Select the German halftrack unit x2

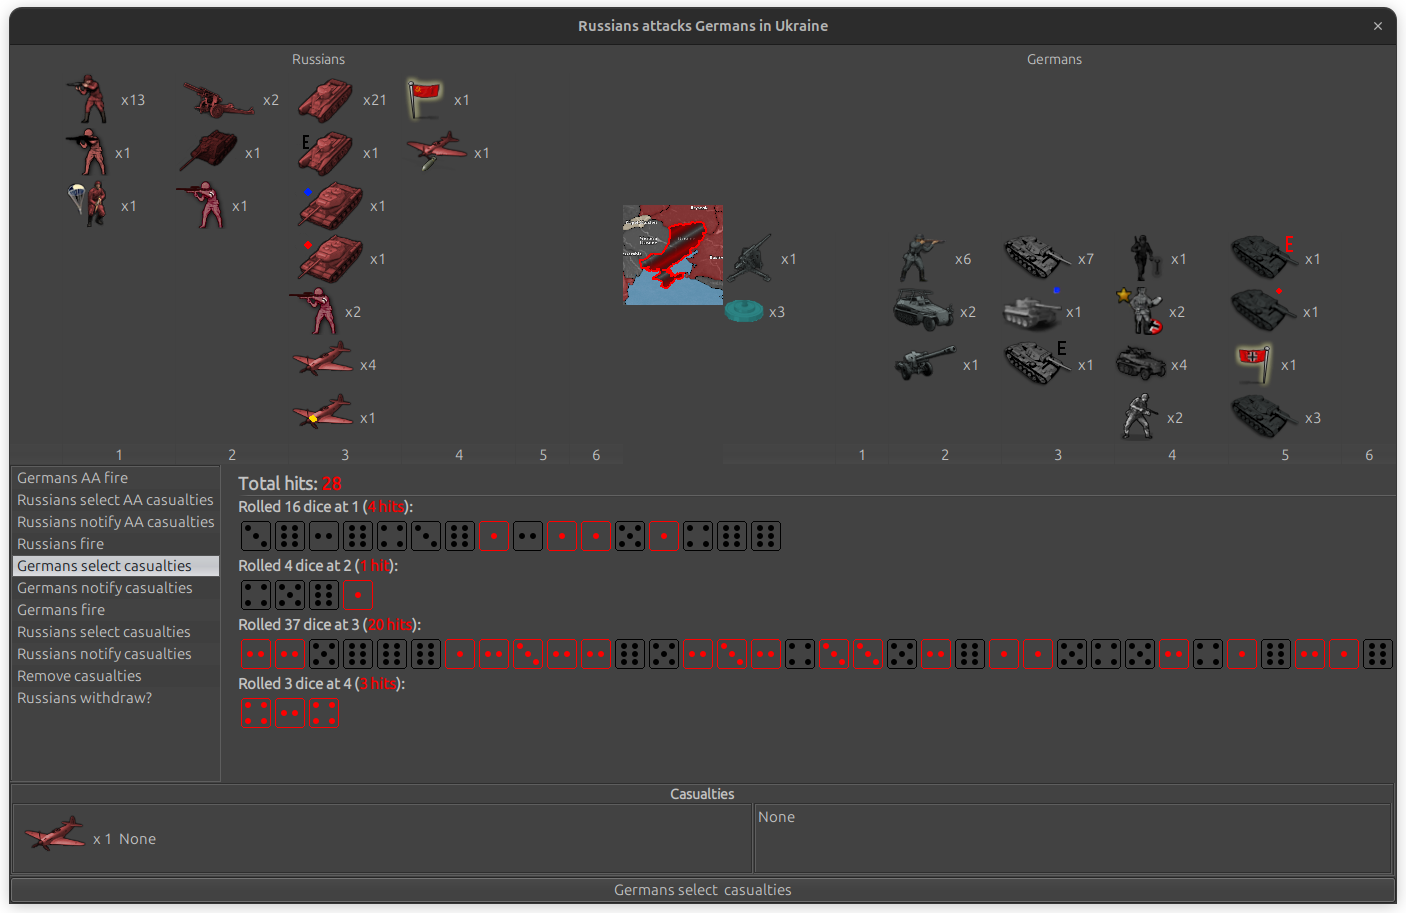point(921,310)
